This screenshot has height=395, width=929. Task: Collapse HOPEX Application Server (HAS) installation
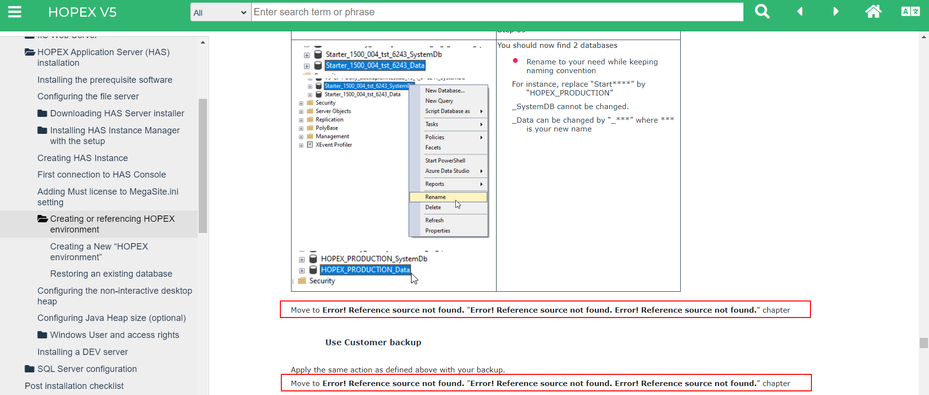pyautogui.click(x=30, y=52)
